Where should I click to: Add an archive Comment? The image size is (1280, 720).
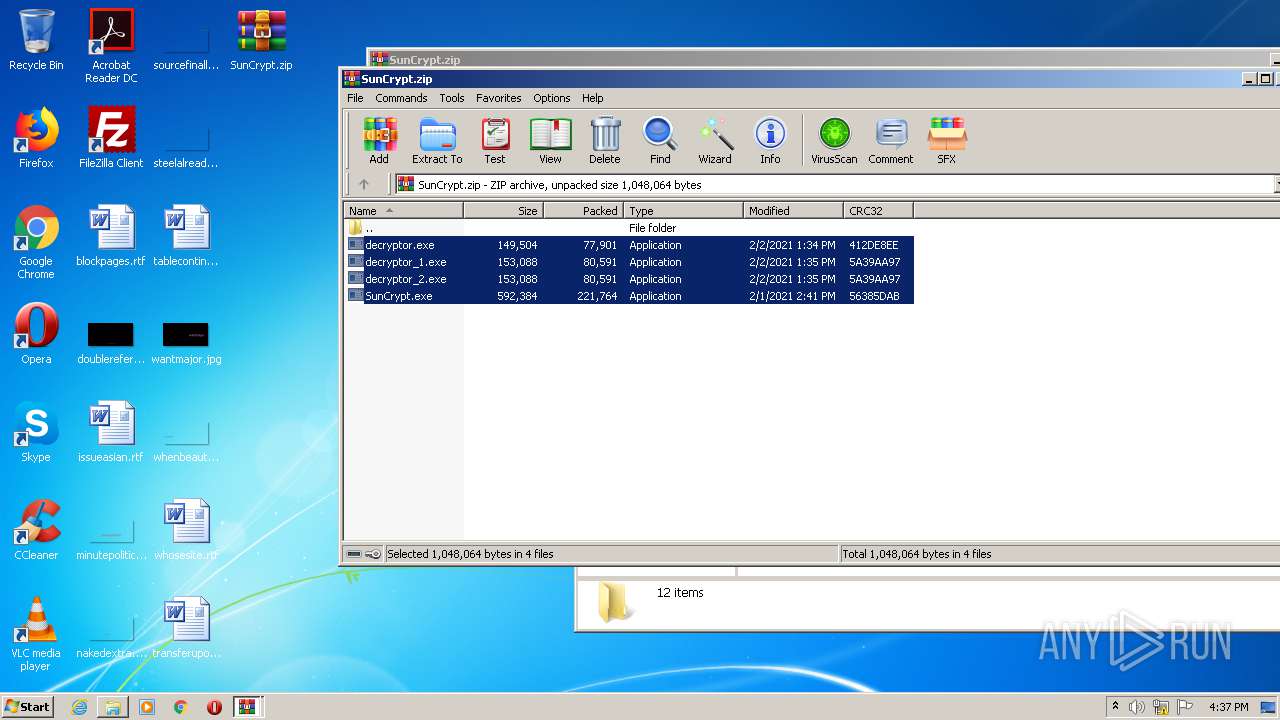pyautogui.click(x=891, y=141)
